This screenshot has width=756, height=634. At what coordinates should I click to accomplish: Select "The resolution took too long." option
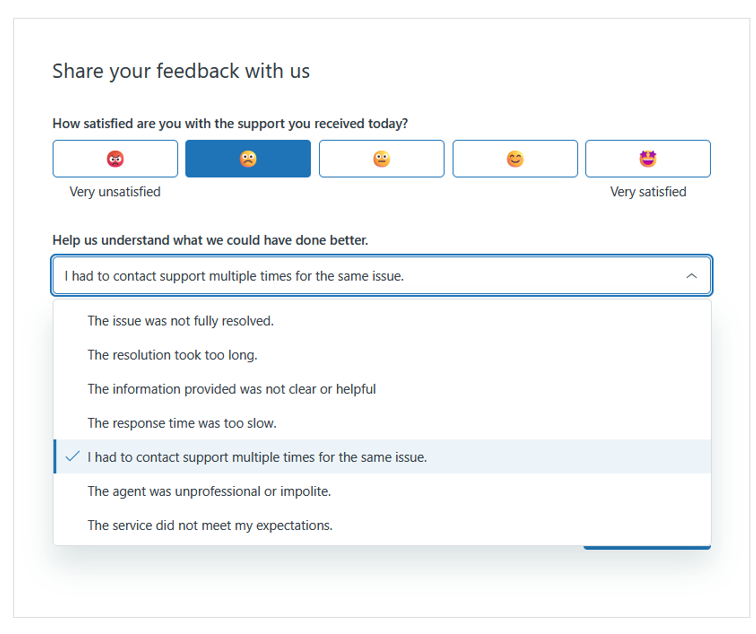173,355
